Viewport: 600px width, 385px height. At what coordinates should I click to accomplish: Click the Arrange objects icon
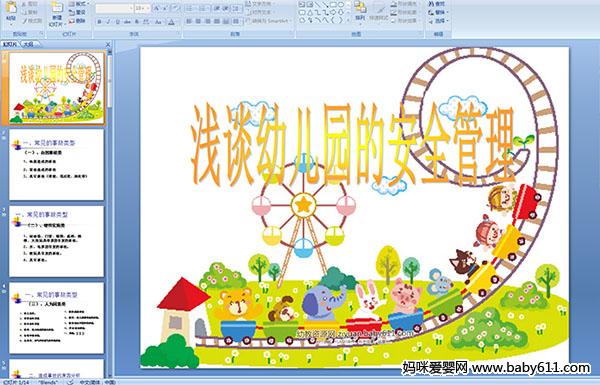point(360,11)
